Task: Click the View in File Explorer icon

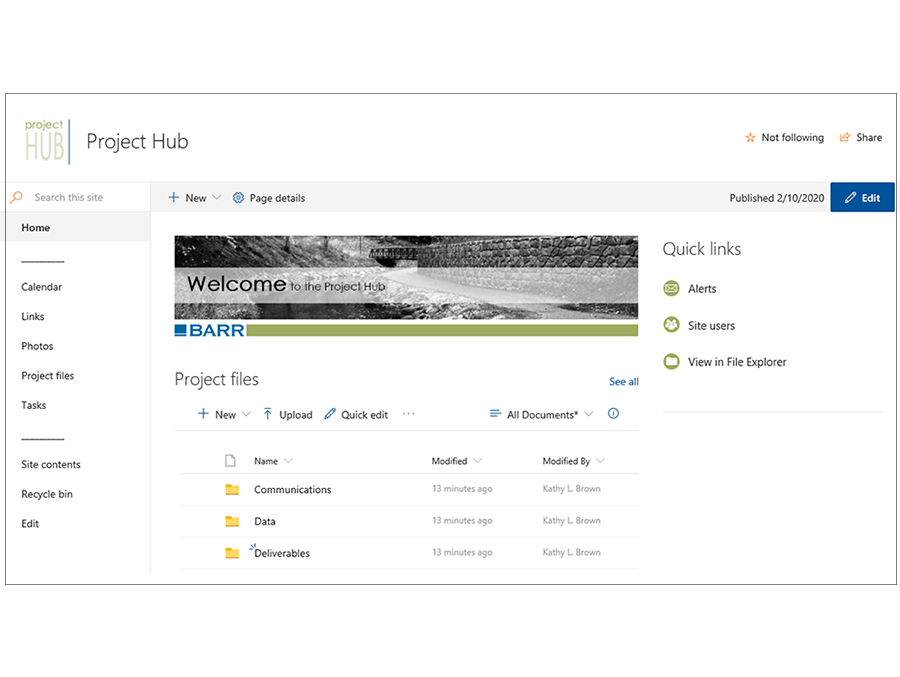Action: click(671, 362)
